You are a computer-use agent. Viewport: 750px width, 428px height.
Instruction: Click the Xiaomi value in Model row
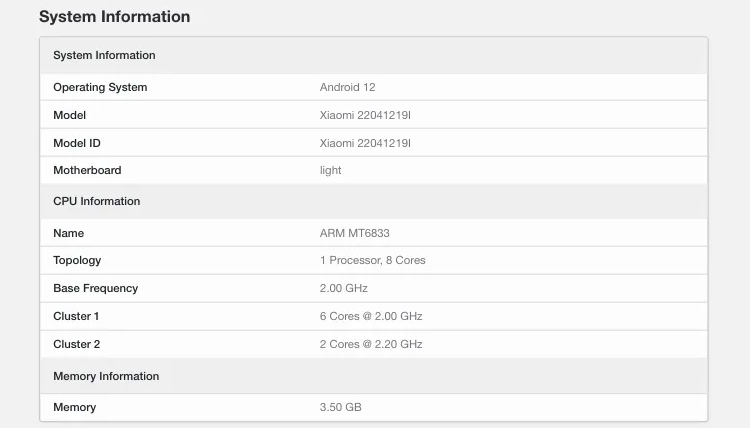pyautogui.click(x=365, y=115)
